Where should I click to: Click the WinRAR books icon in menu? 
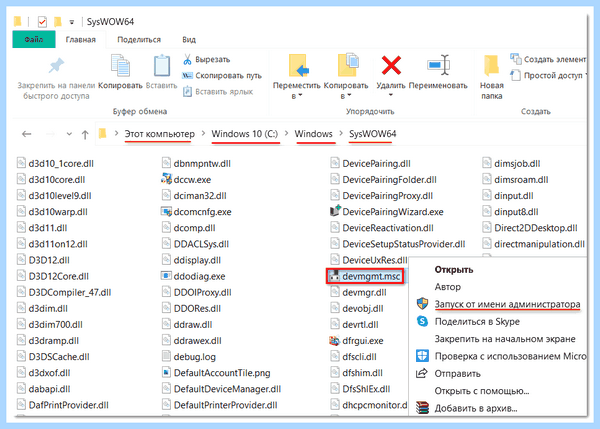(422, 408)
